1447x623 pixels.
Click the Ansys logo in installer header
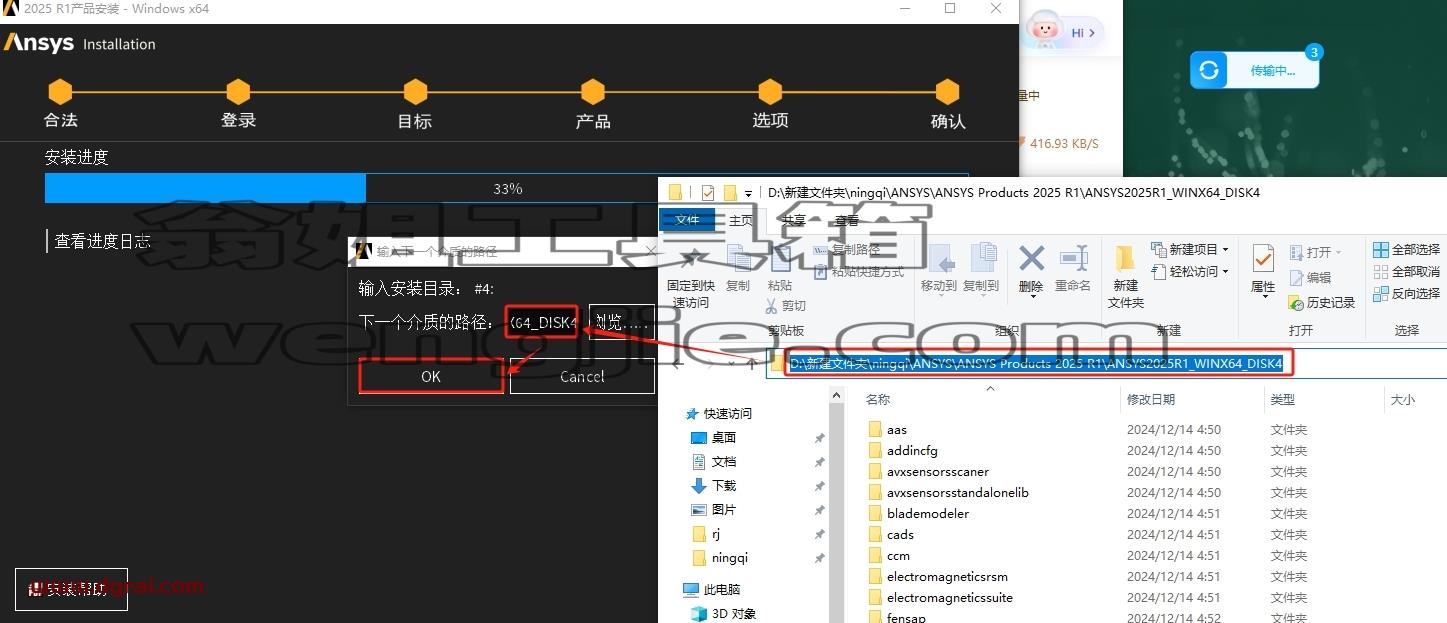40,43
